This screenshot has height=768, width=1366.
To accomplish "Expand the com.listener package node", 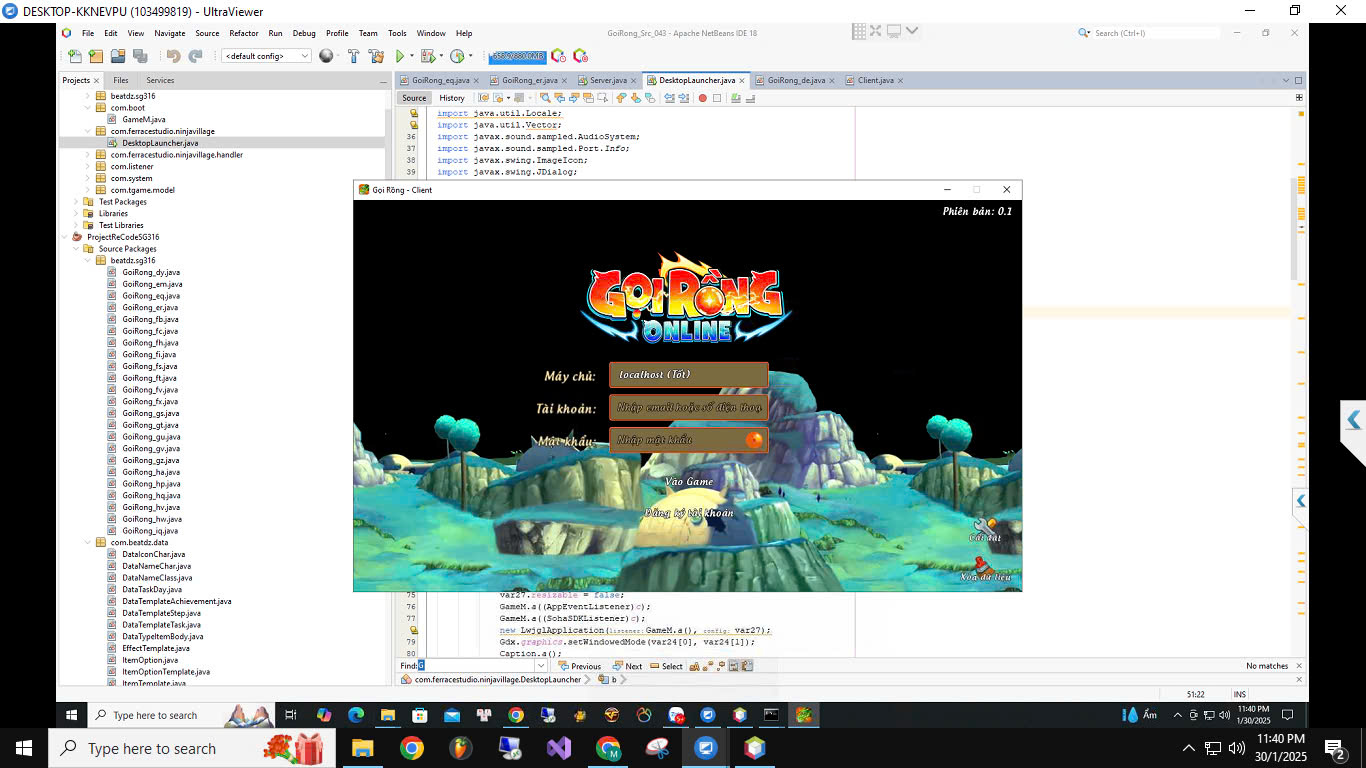I will [x=88, y=166].
